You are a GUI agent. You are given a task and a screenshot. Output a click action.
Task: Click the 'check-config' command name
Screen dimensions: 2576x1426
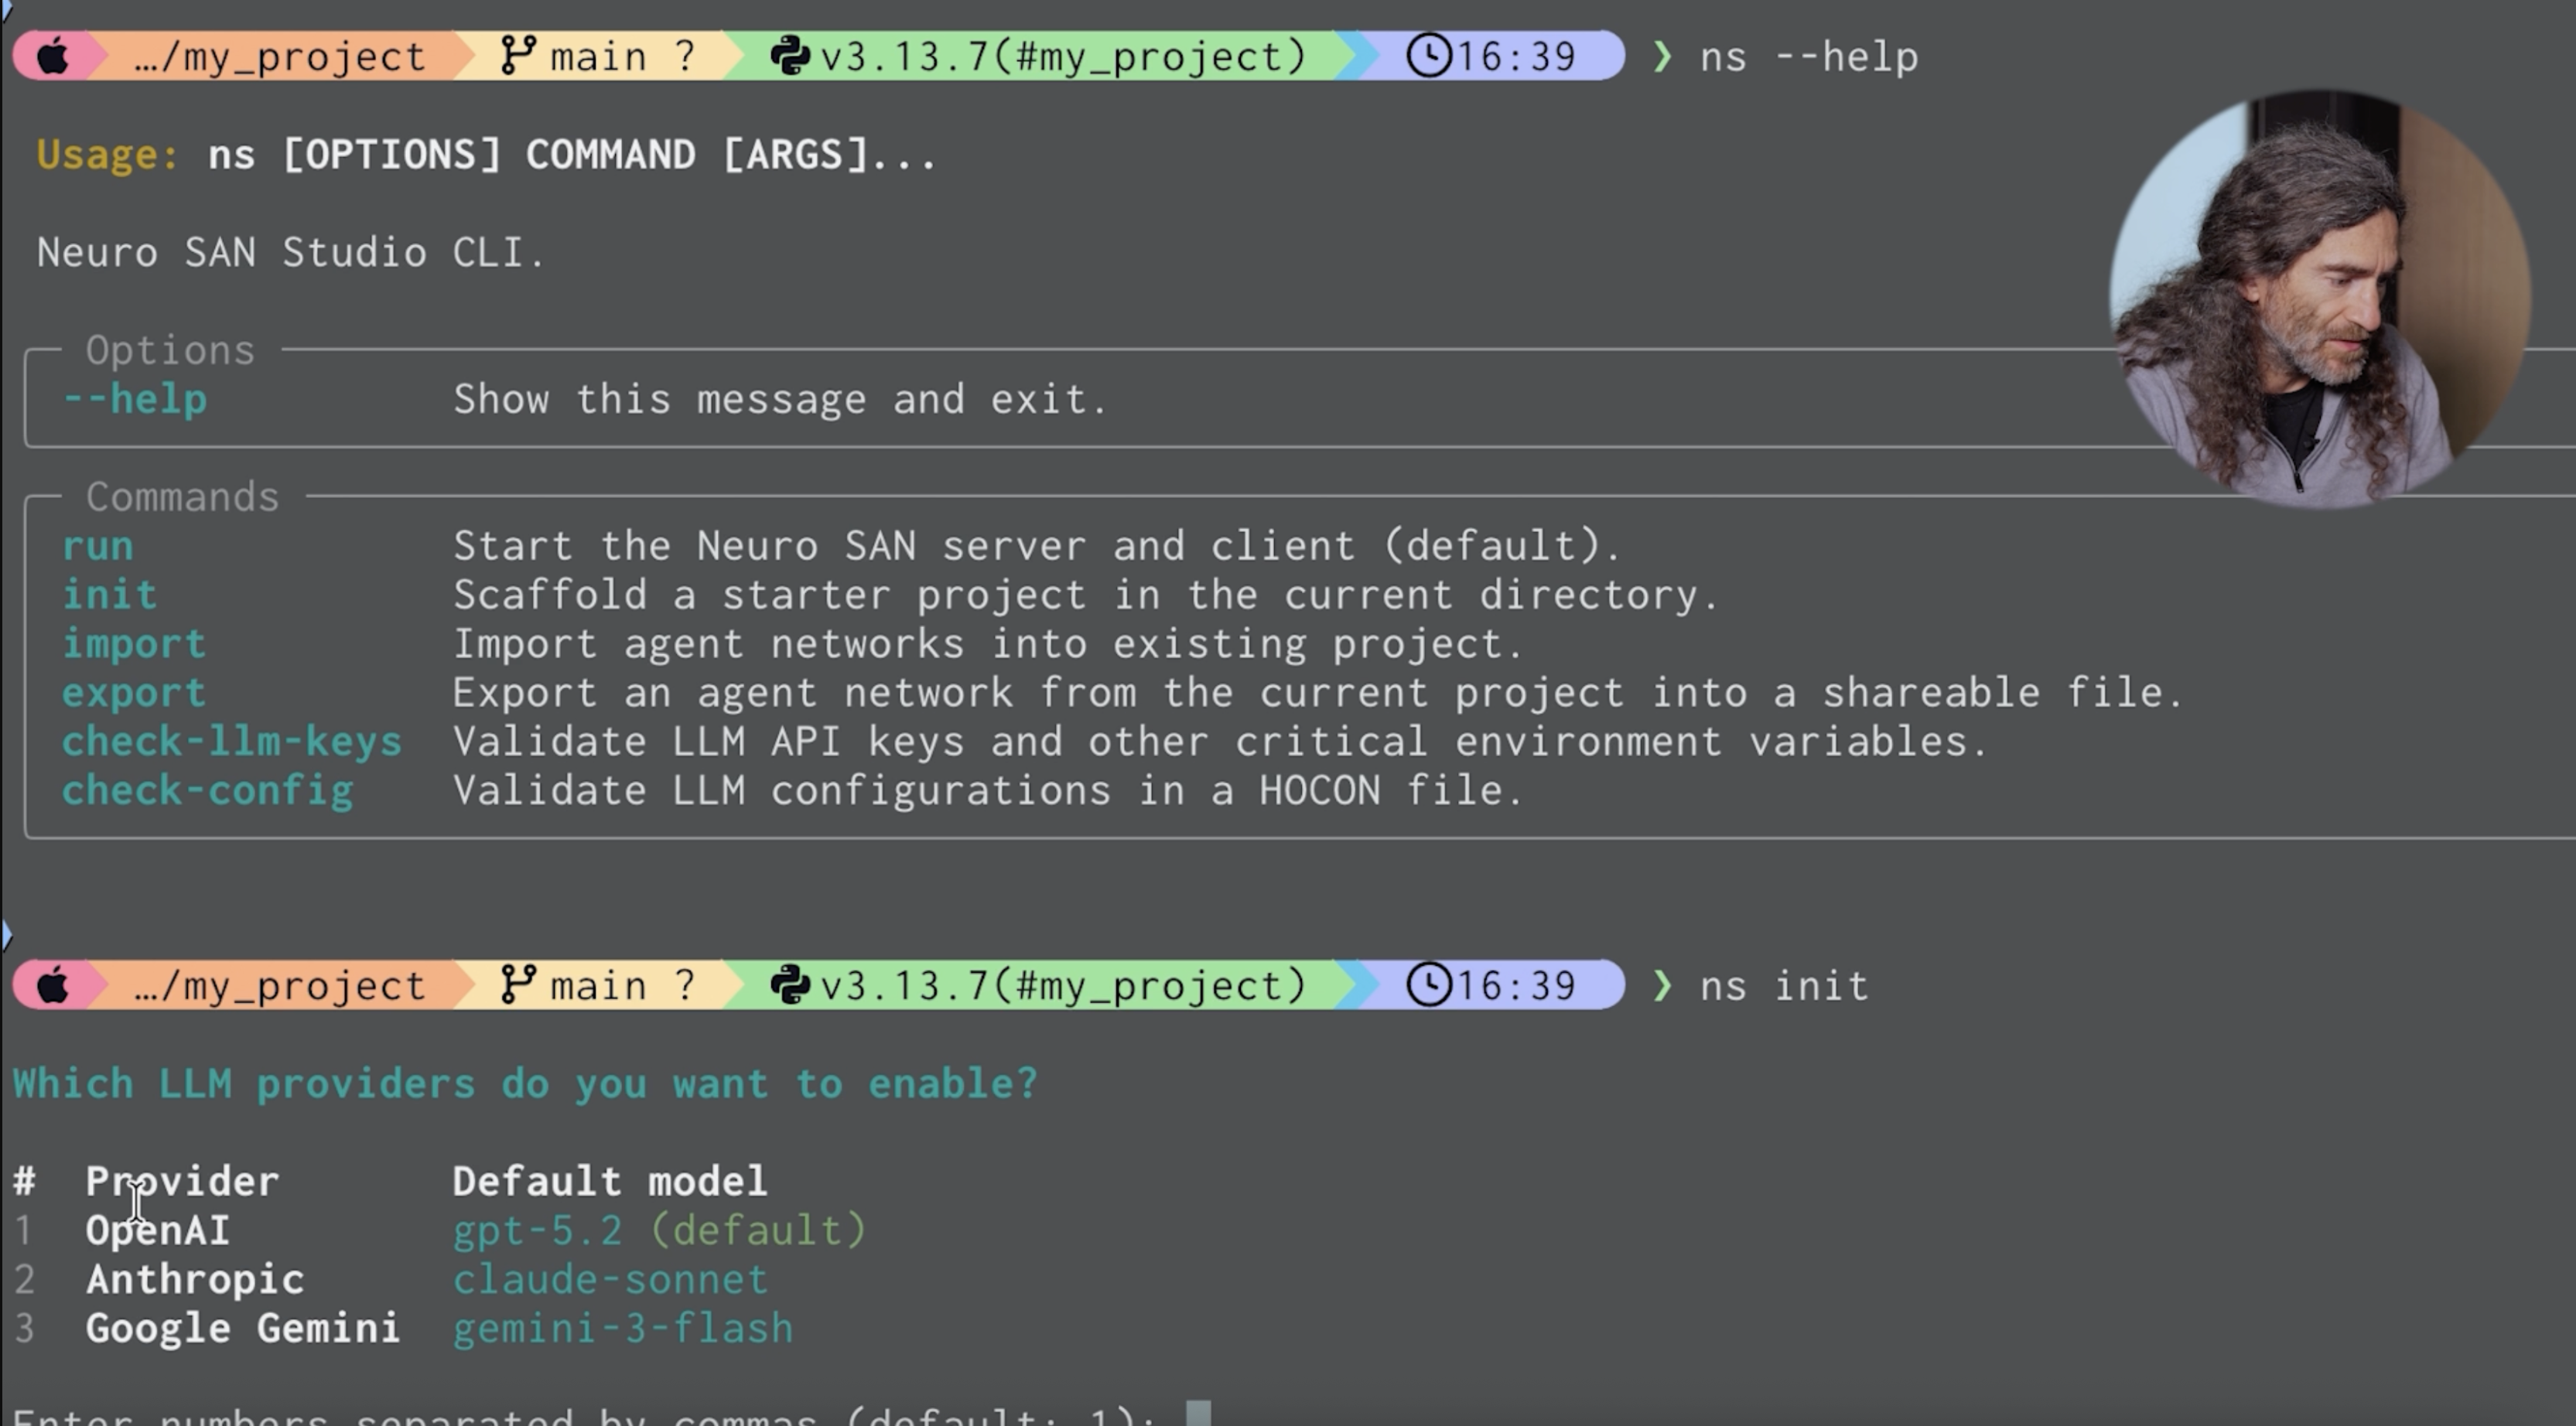pos(208,791)
